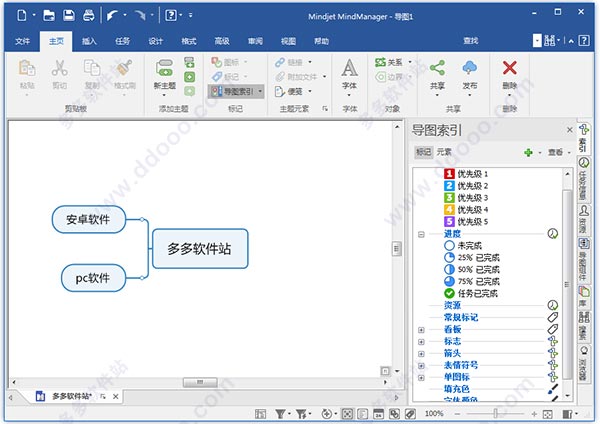
Task: Click the Undo arrow icon
Action: pyautogui.click(x=112, y=15)
